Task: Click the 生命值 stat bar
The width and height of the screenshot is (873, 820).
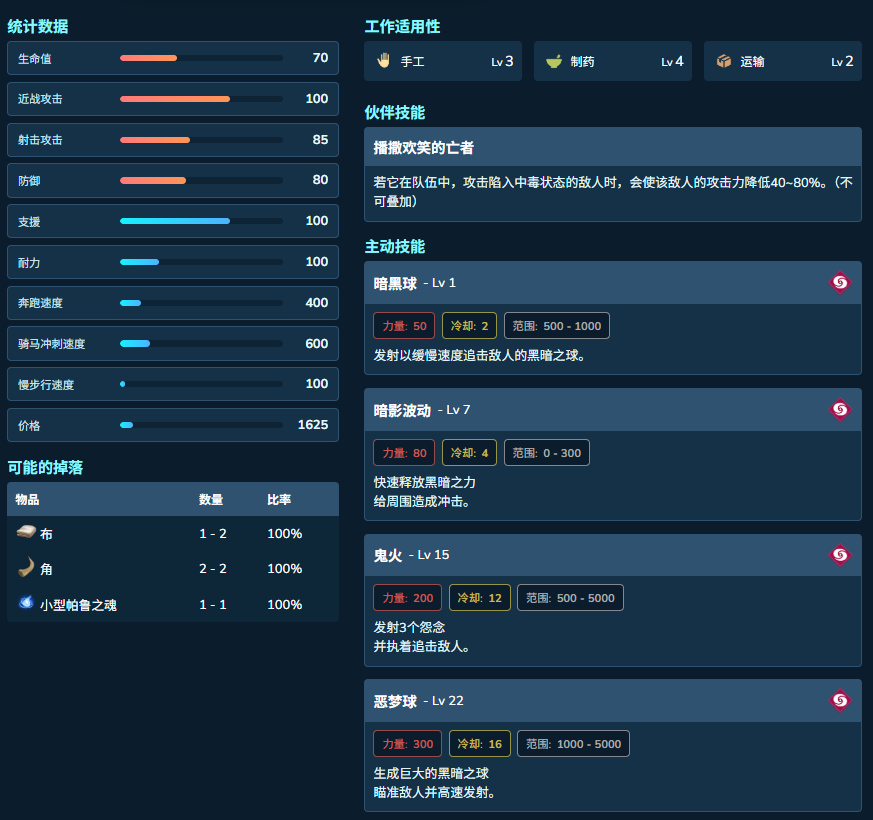Action: tap(201, 58)
